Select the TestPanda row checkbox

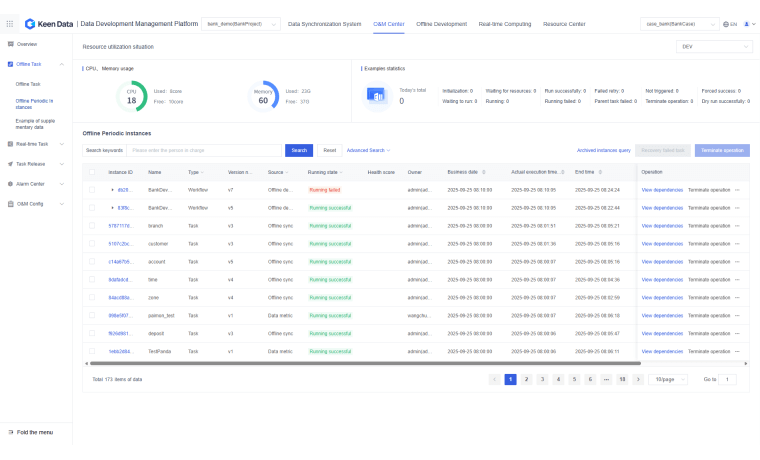[92, 351]
